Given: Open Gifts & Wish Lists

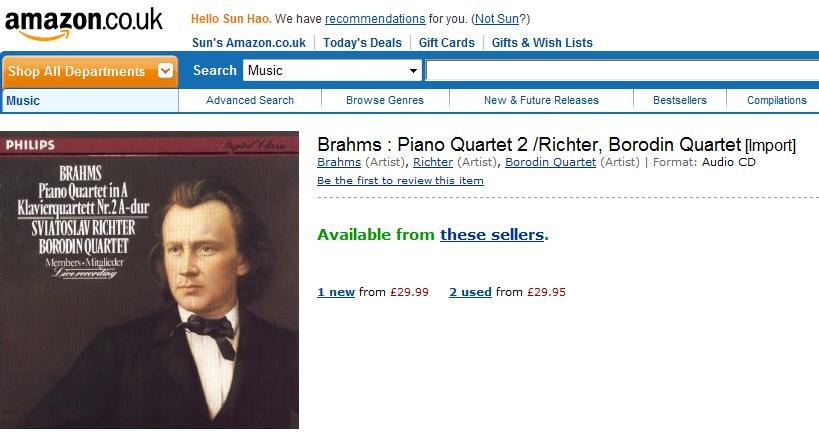Looking at the screenshot, I should click(x=542, y=43).
